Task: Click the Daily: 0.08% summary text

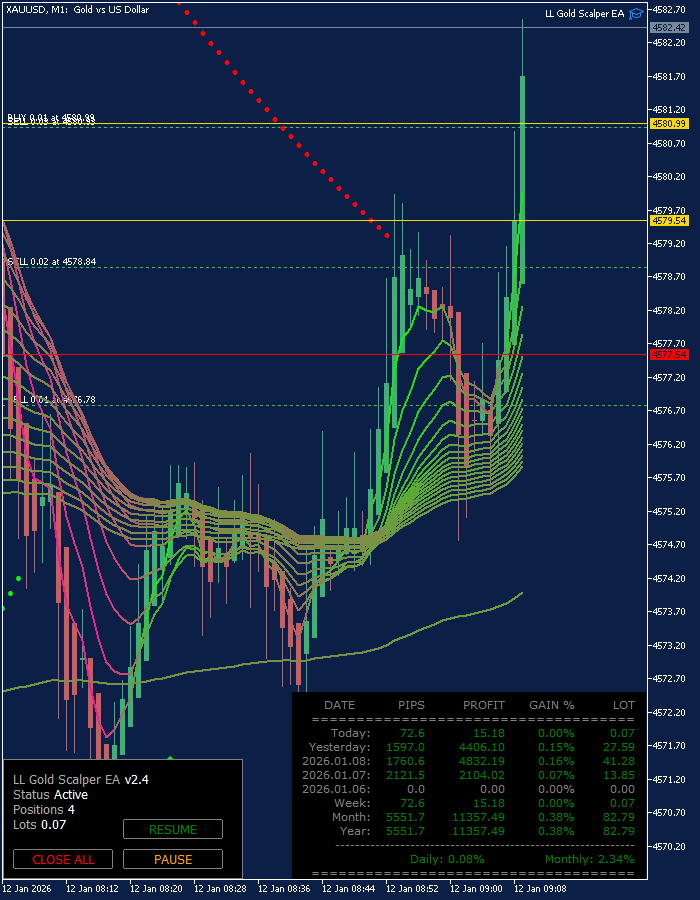Action: coord(448,859)
